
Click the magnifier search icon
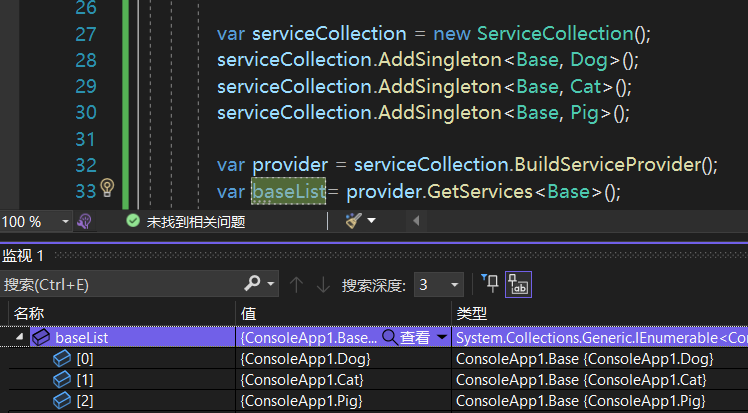click(252, 283)
